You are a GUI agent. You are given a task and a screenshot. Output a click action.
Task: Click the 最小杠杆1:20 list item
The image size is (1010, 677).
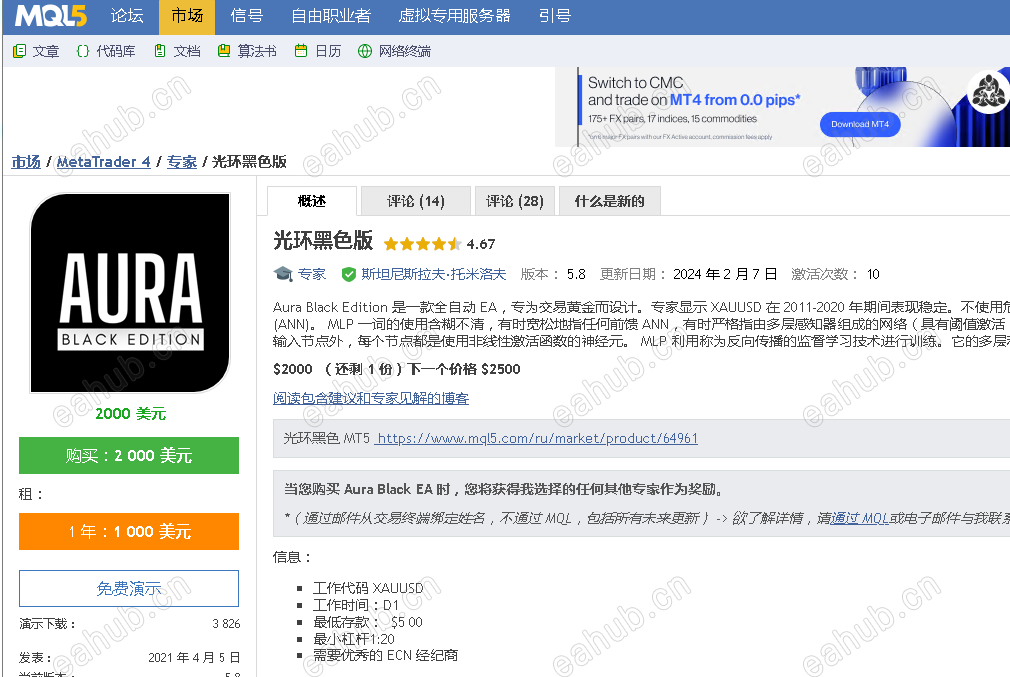[354, 639]
